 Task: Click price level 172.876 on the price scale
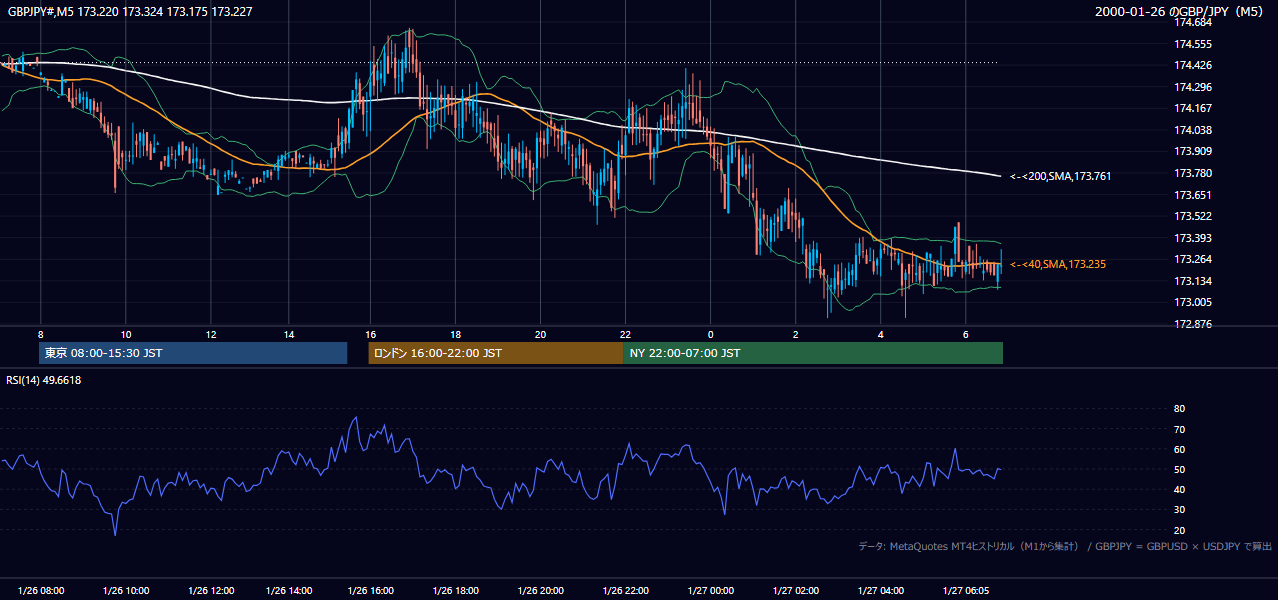(1193, 324)
